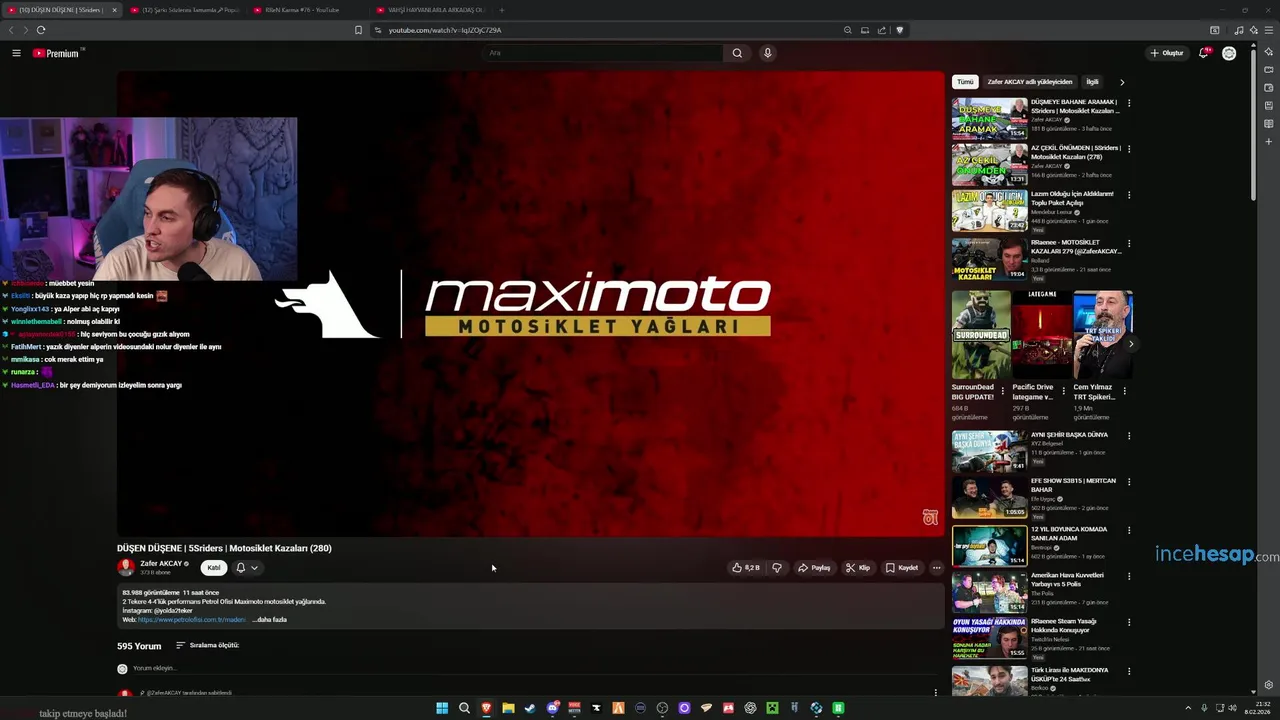Expand the description with '...daha fazla'
The image size is (1280, 720).
pos(270,620)
